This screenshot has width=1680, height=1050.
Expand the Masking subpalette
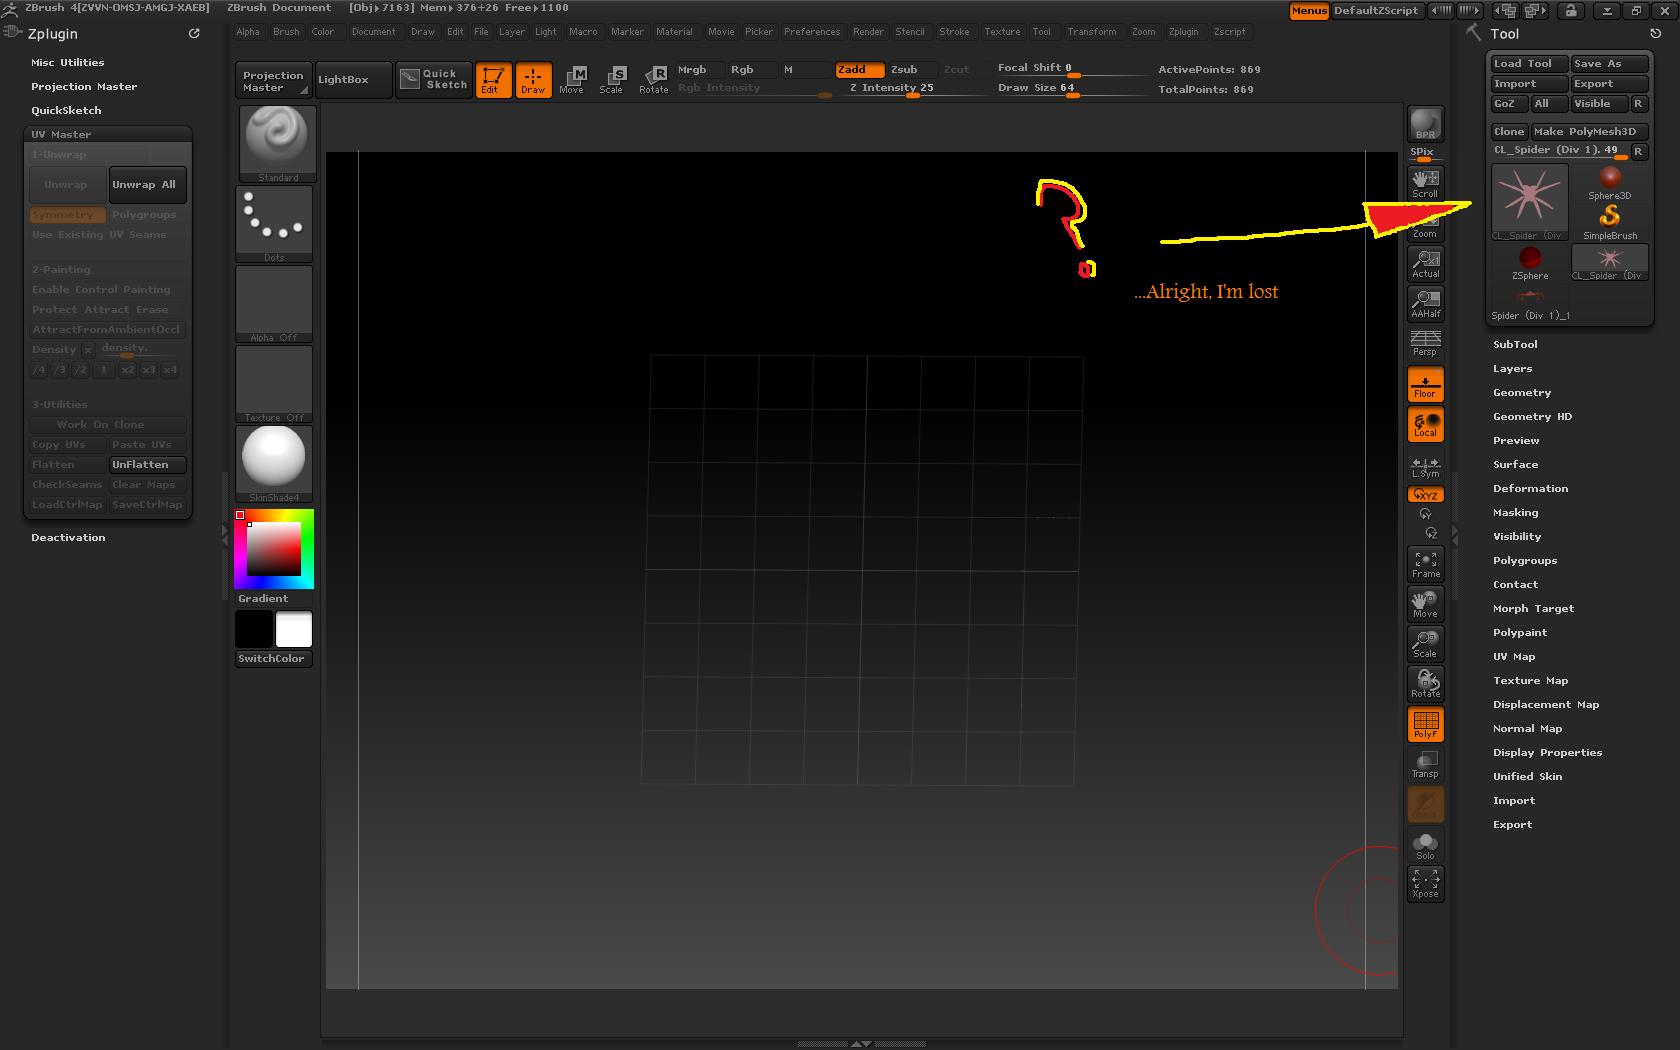click(x=1515, y=513)
